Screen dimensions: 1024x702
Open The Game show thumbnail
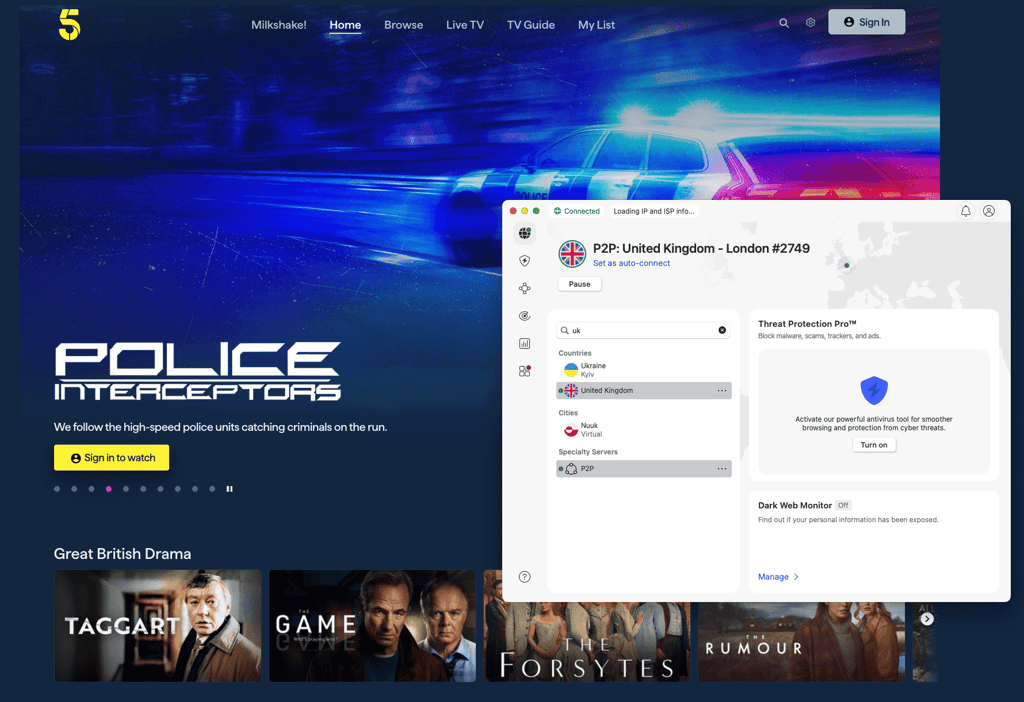372,626
